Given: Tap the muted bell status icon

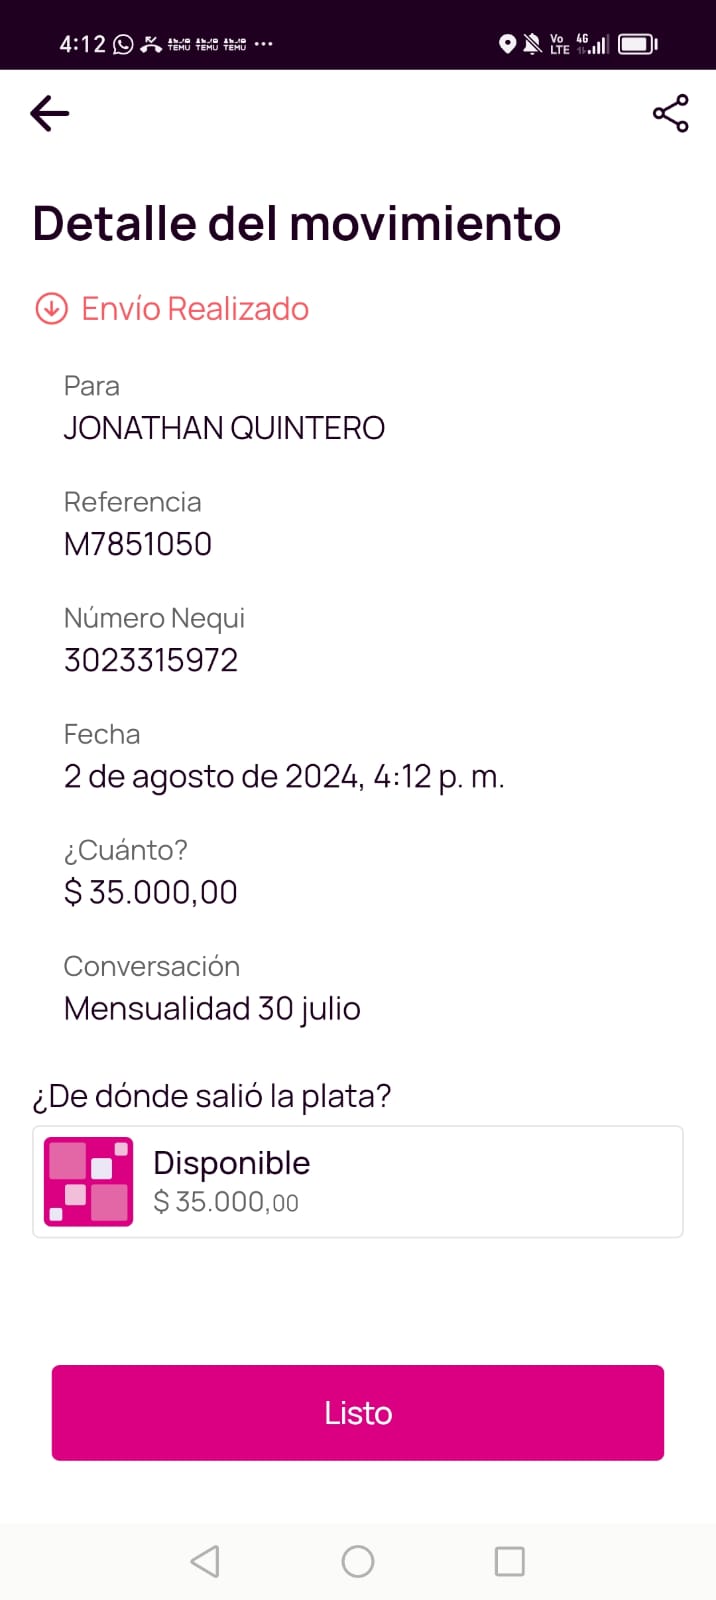Looking at the screenshot, I should pos(532,44).
